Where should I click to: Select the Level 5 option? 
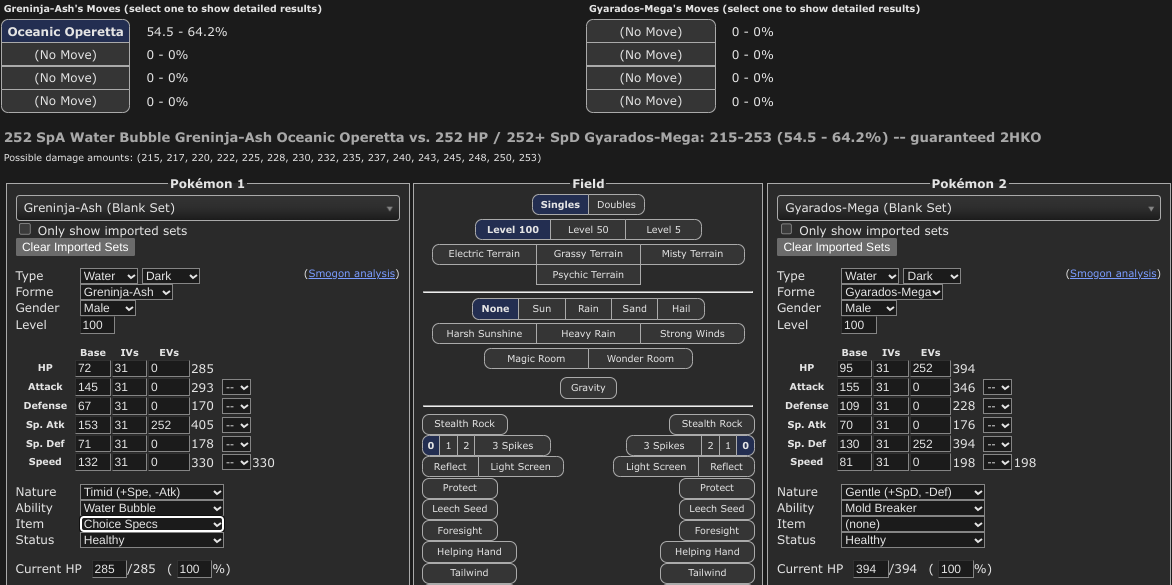click(664, 229)
